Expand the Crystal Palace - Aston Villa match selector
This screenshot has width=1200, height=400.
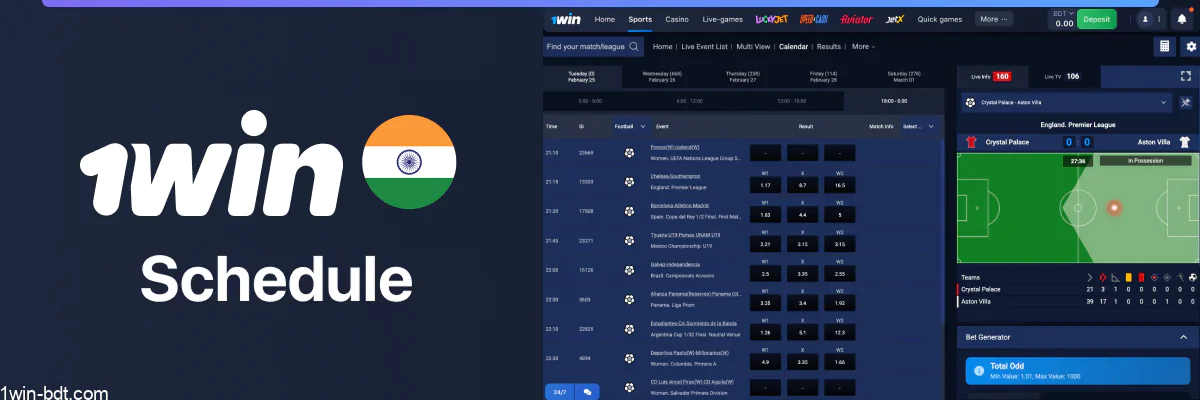(x=1065, y=102)
